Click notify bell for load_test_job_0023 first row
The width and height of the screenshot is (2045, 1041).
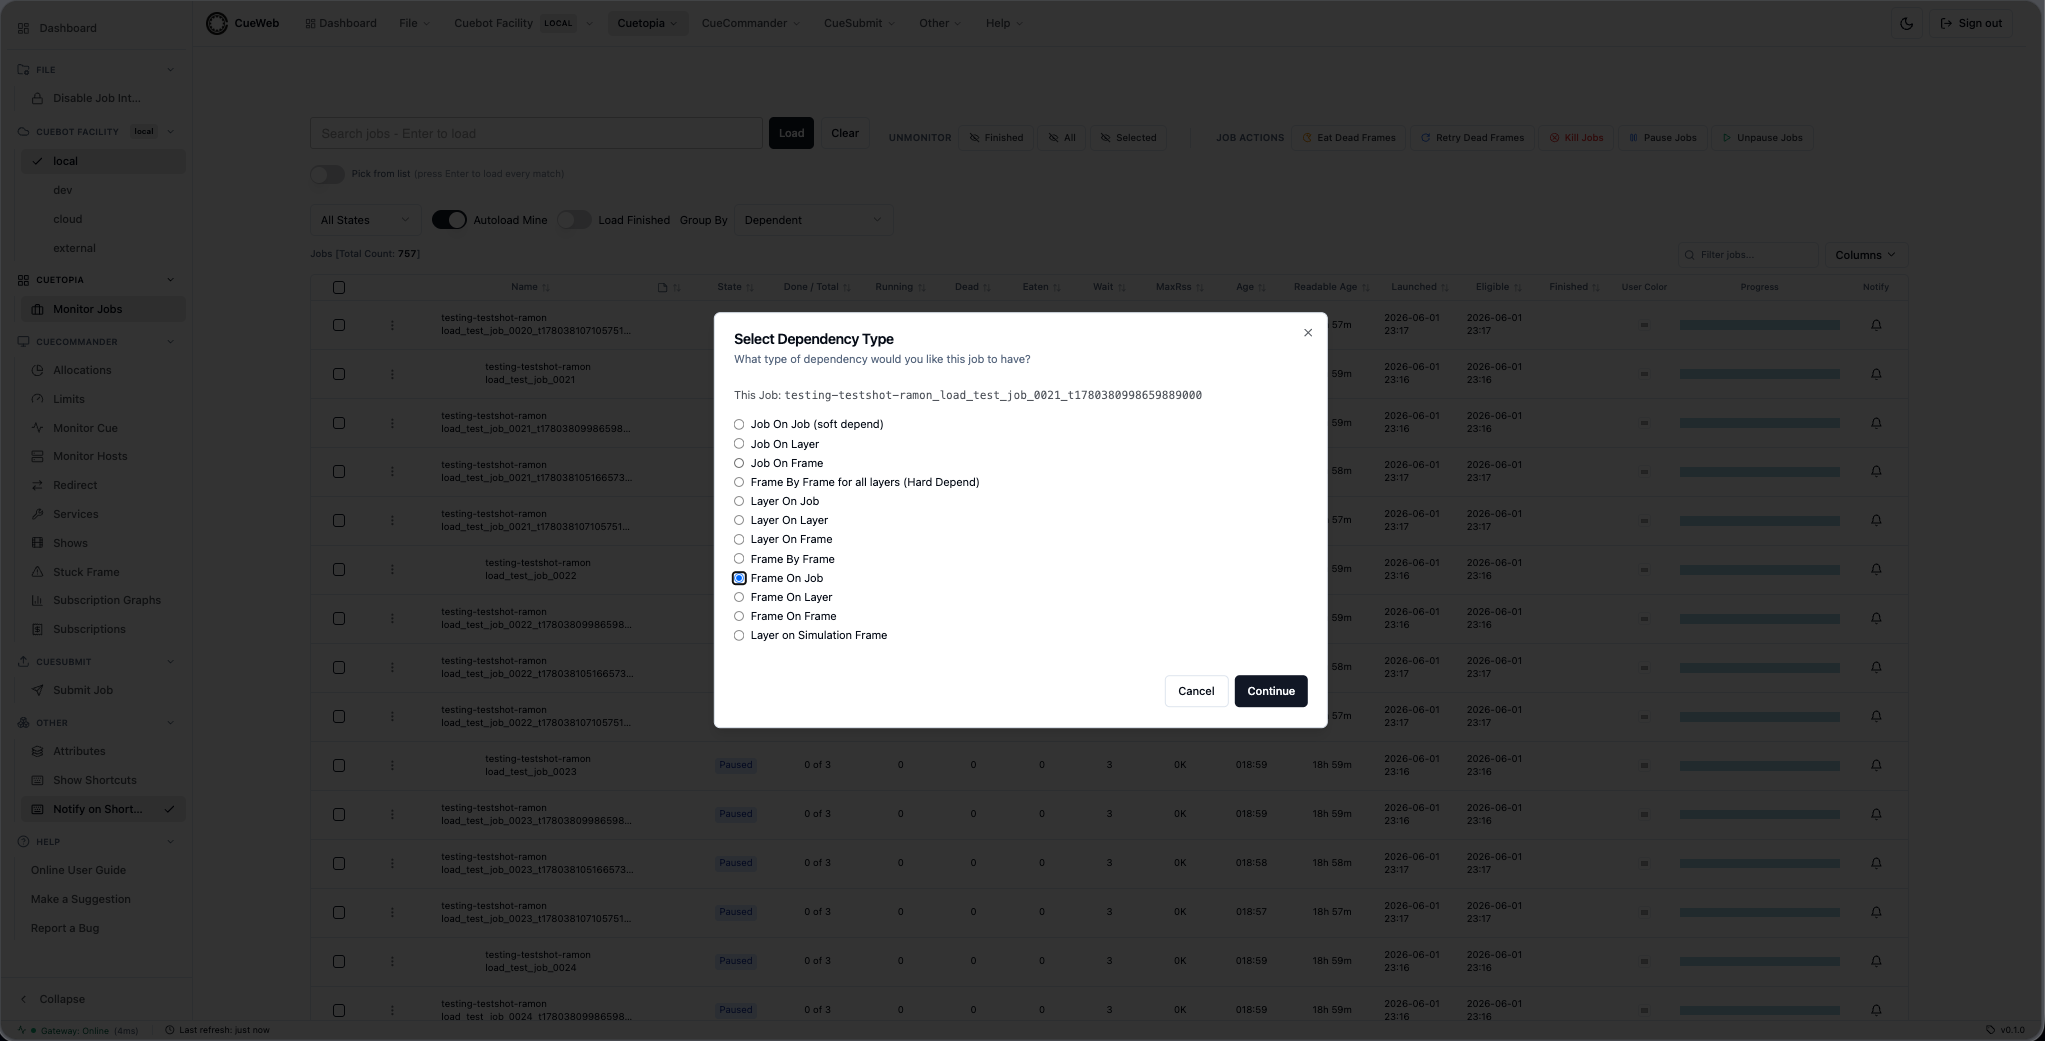(x=1876, y=765)
